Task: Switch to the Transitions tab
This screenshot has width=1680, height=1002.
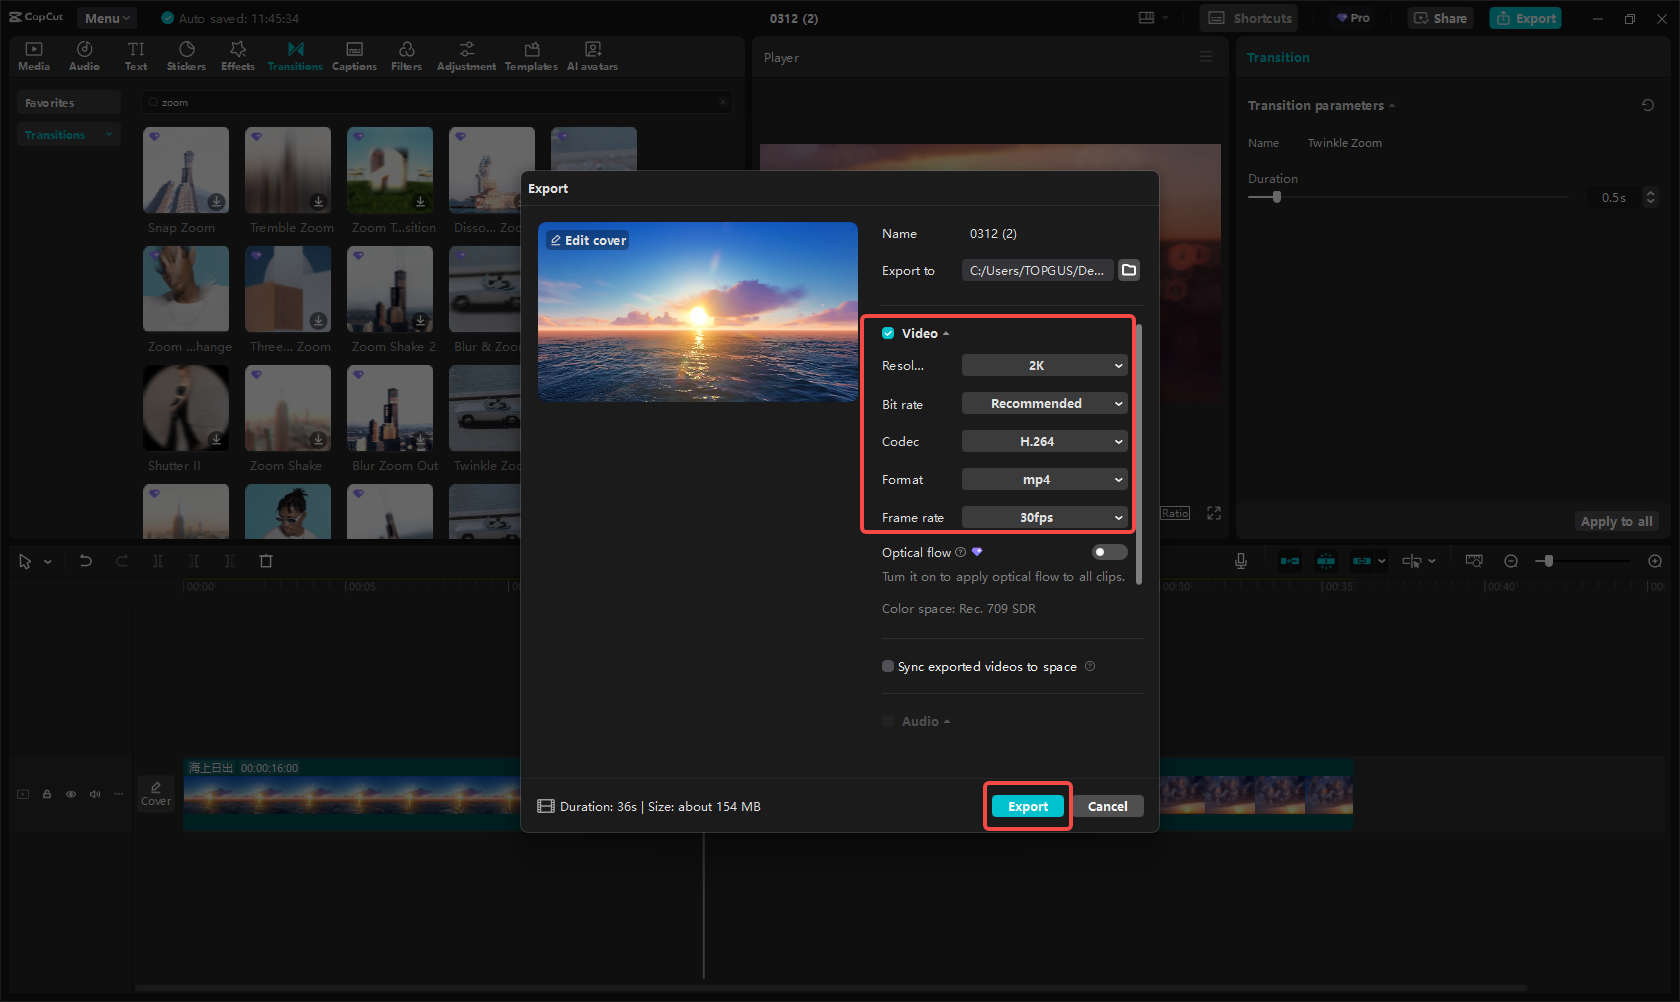Action: 295,56
